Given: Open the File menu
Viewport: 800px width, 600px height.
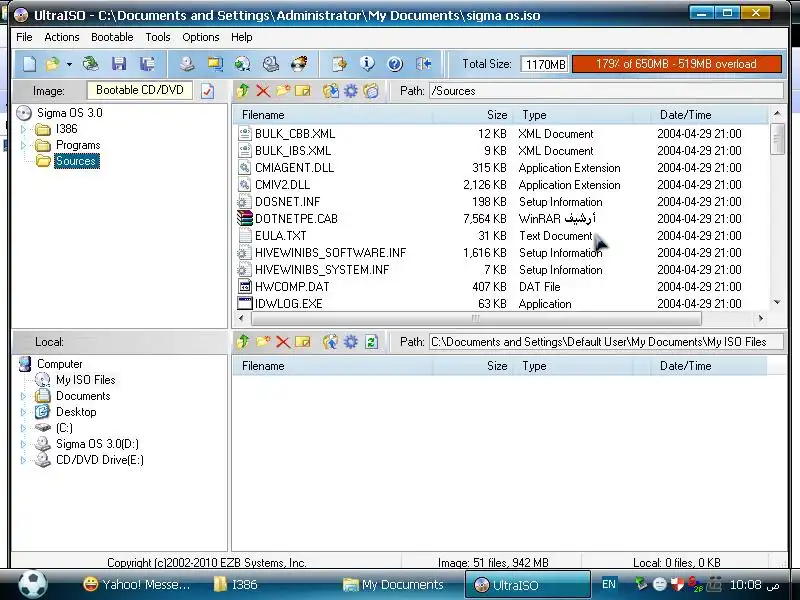Looking at the screenshot, I should [x=24, y=37].
